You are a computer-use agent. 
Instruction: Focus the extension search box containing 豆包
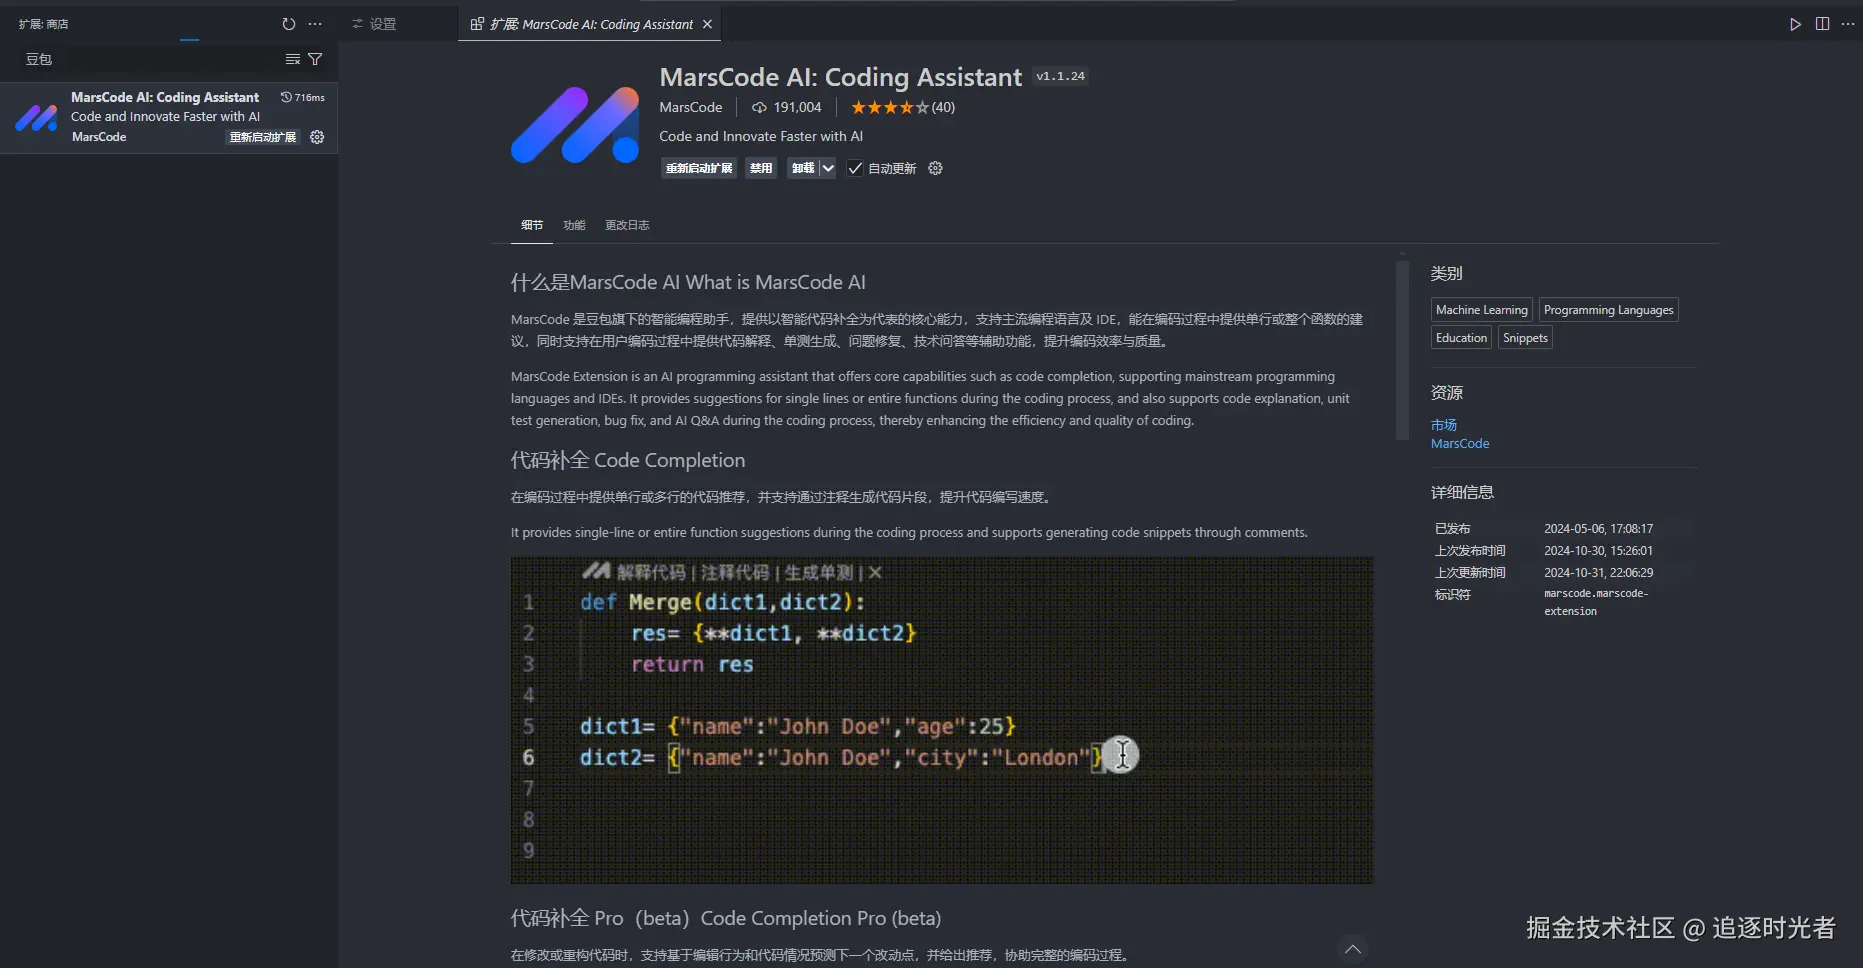(x=150, y=59)
